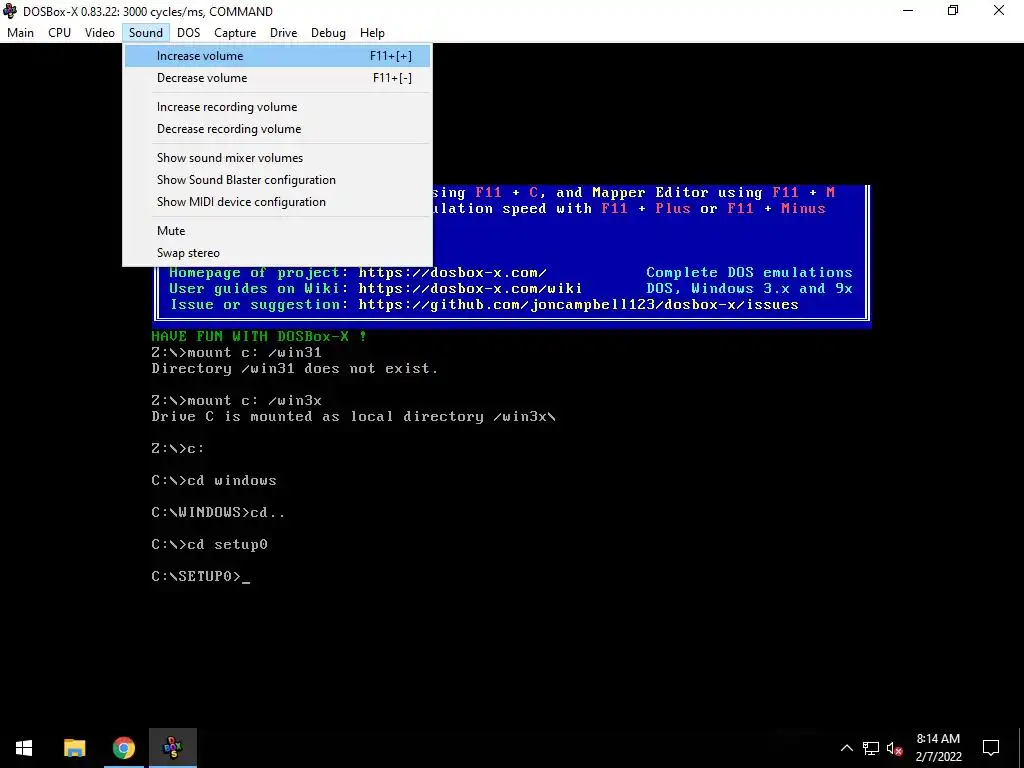Click the 'C:\>cd setup0' command line
The image size is (1024, 768).
click(209, 545)
